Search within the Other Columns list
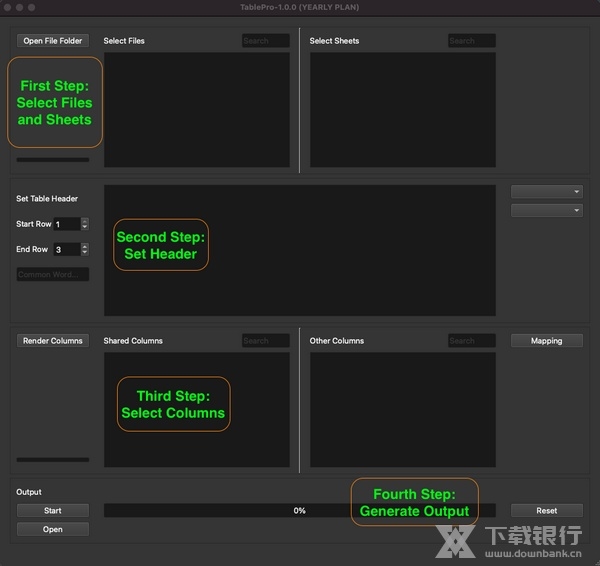Viewport: 600px width, 566px height. [x=471, y=341]
